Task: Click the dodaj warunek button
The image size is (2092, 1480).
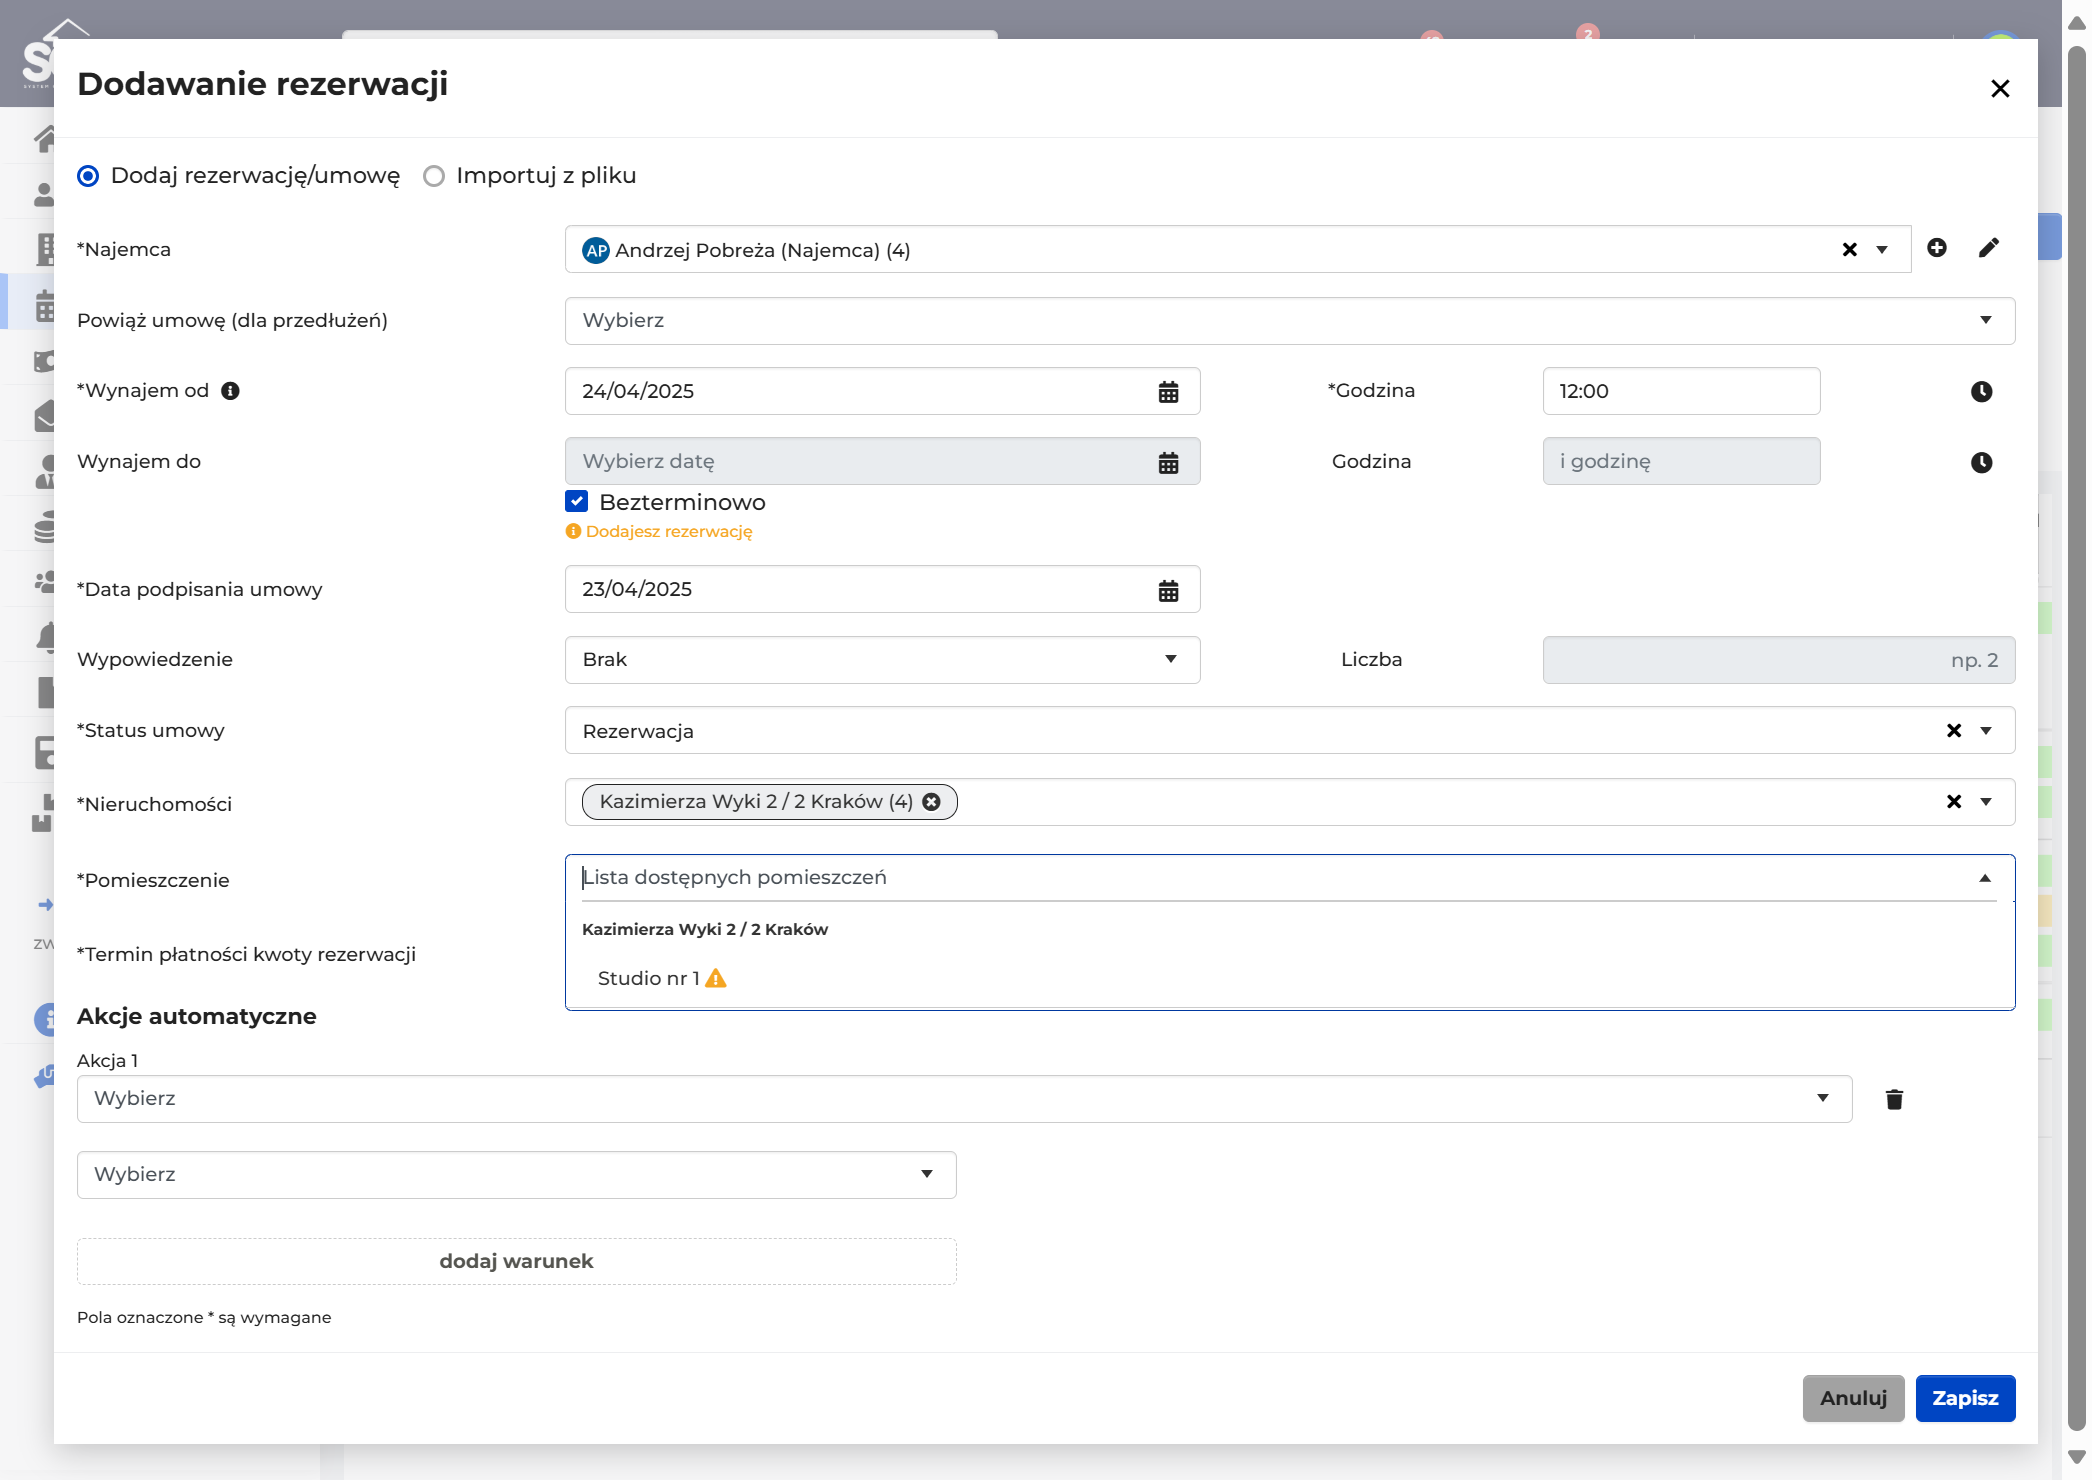Action: coord(516,1261)
